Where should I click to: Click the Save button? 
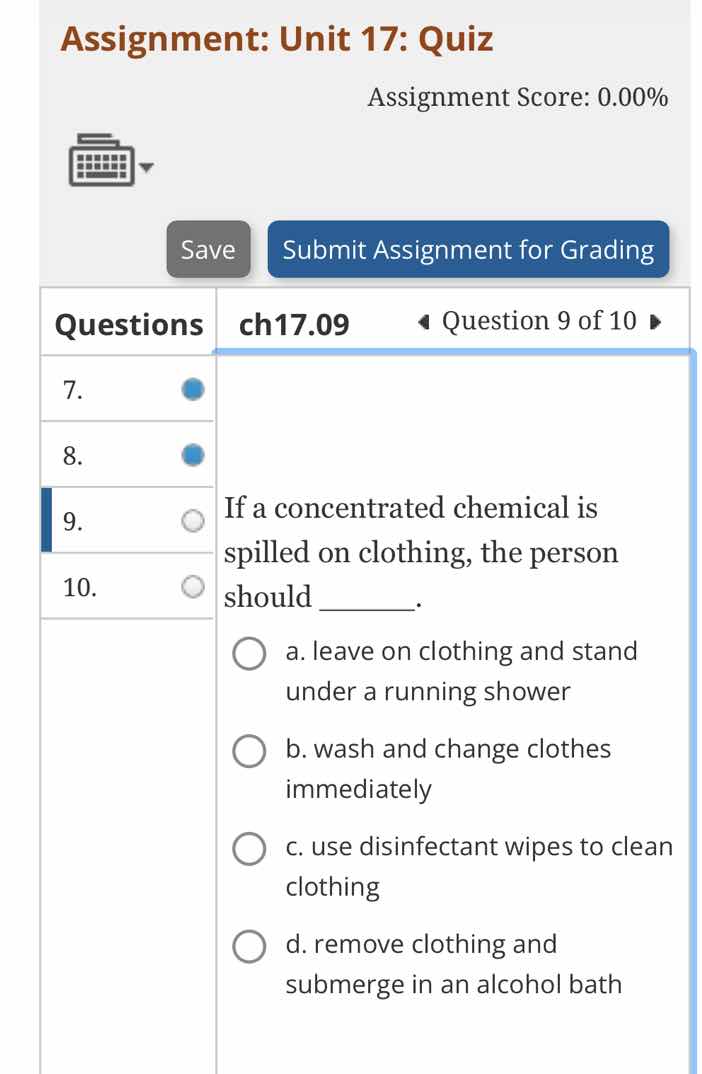207,250
